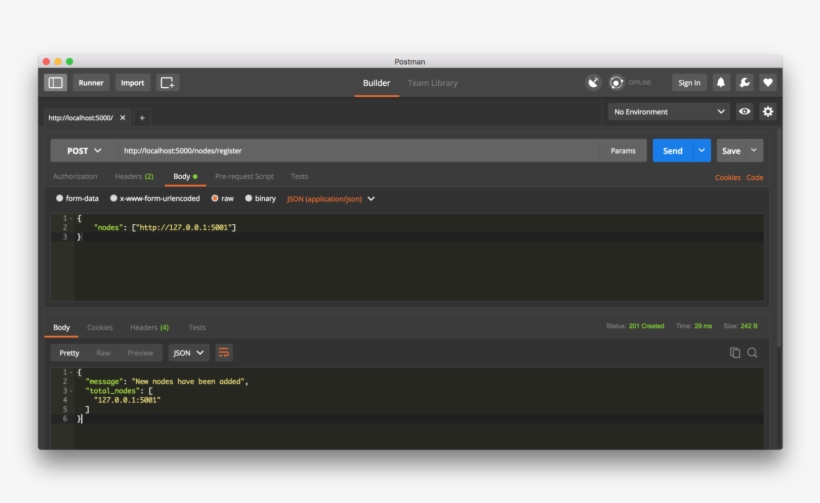Click the "29 ms" time value
This screenshot has width=820, height=503.
tap(703, 326)
